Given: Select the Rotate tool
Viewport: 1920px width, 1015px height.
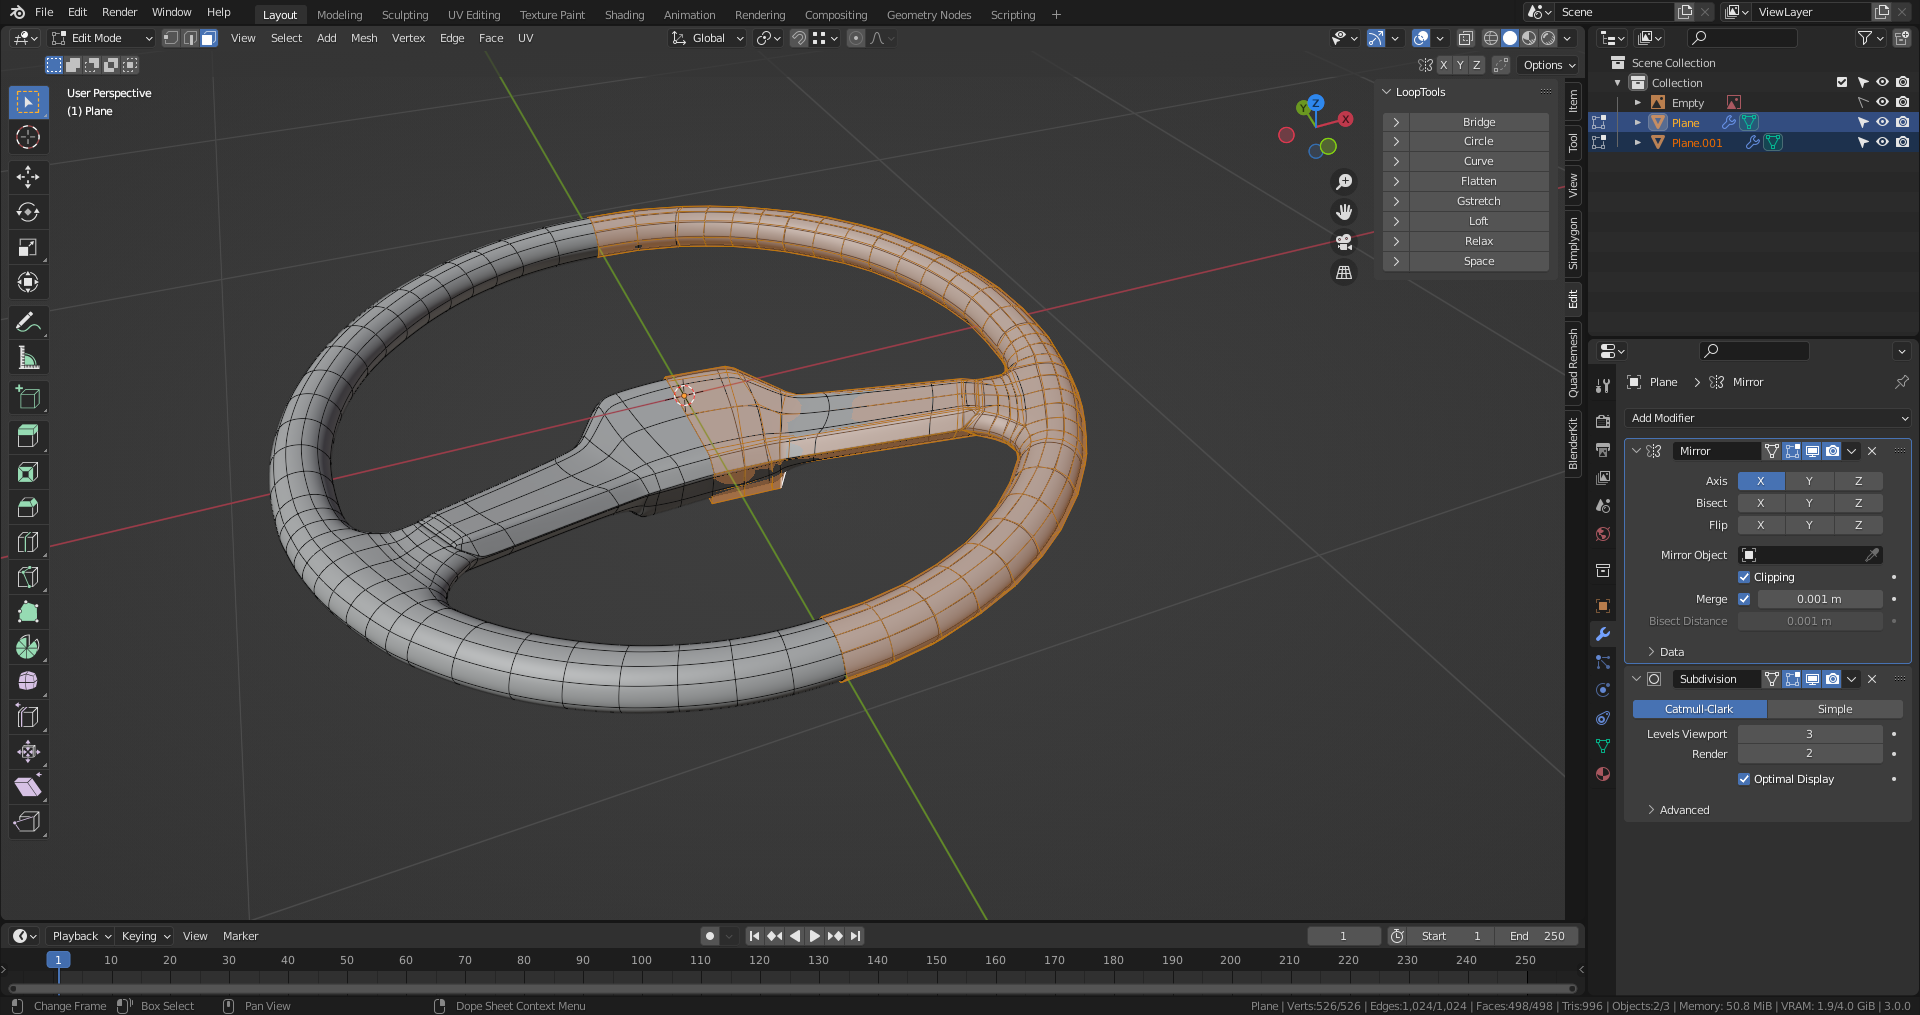Looking at the screenshot, I should [28, 212].
